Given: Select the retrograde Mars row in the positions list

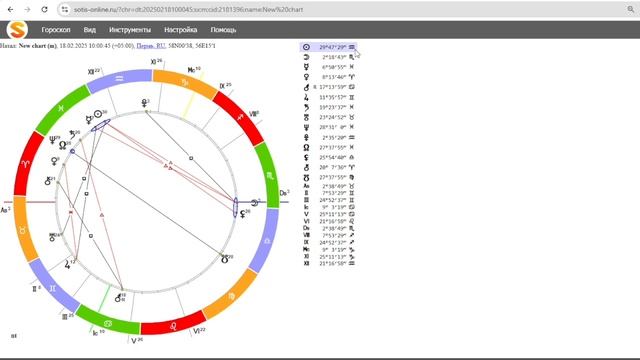Looking at the screenshot, I should pyautogui.click(x=329, y=87).
